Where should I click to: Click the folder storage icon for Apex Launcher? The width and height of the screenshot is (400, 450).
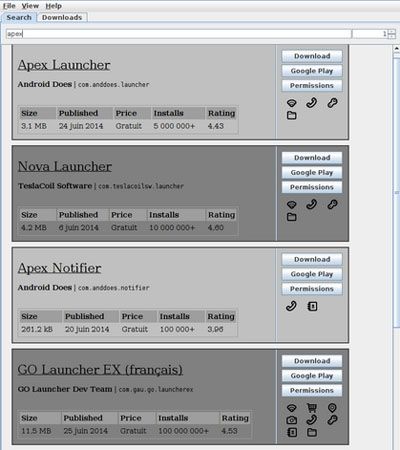click(x=292, y=116)
